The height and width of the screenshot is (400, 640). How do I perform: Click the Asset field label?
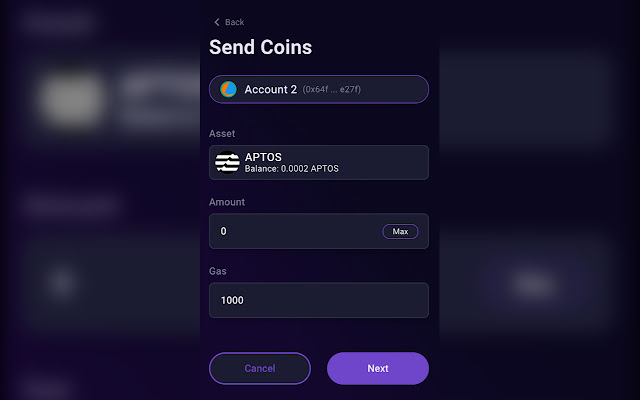pos(222,133)
